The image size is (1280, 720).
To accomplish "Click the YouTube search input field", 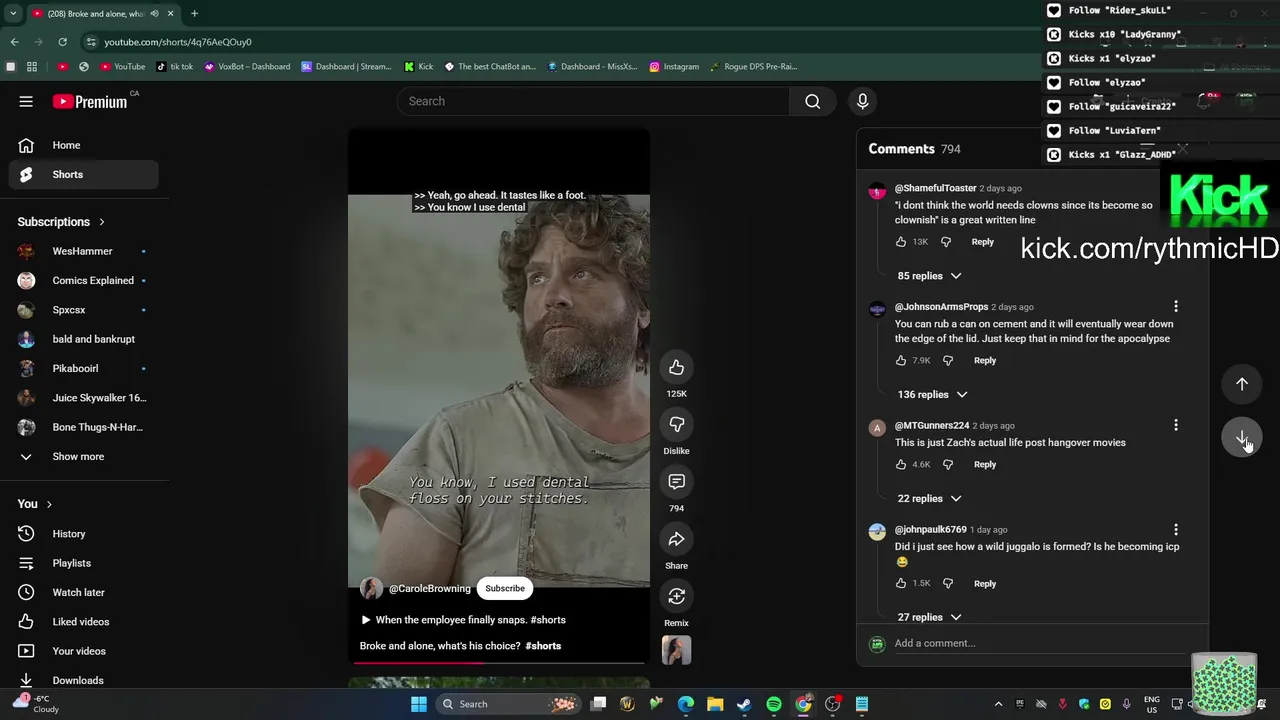I will (594, 101).
